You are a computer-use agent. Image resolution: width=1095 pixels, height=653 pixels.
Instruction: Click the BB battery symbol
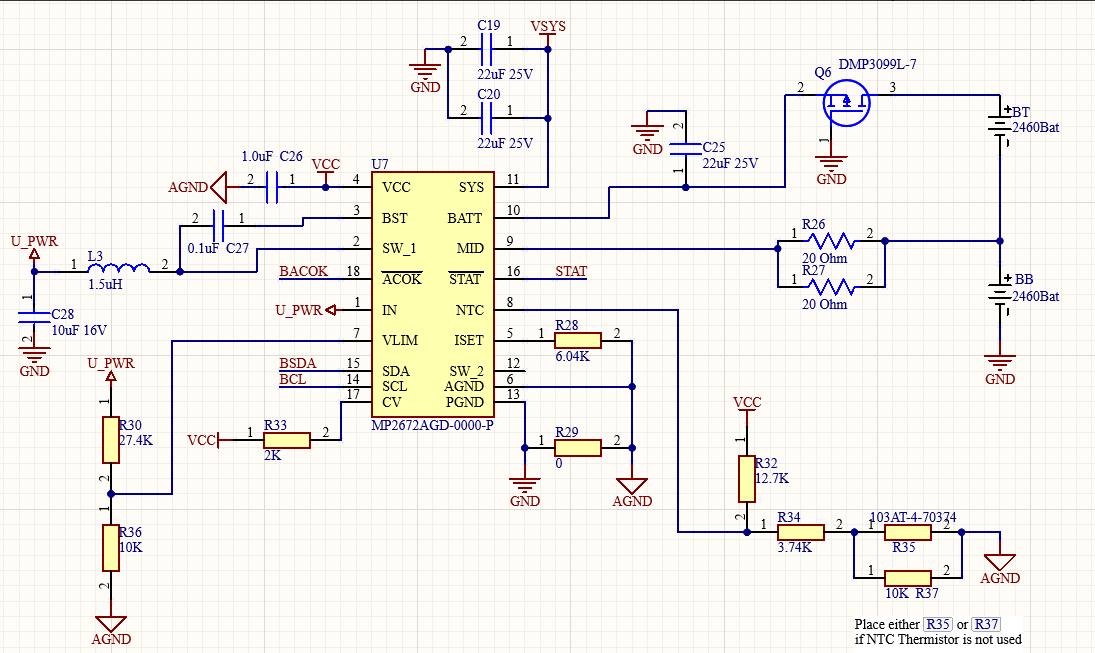pos(1000,295)
